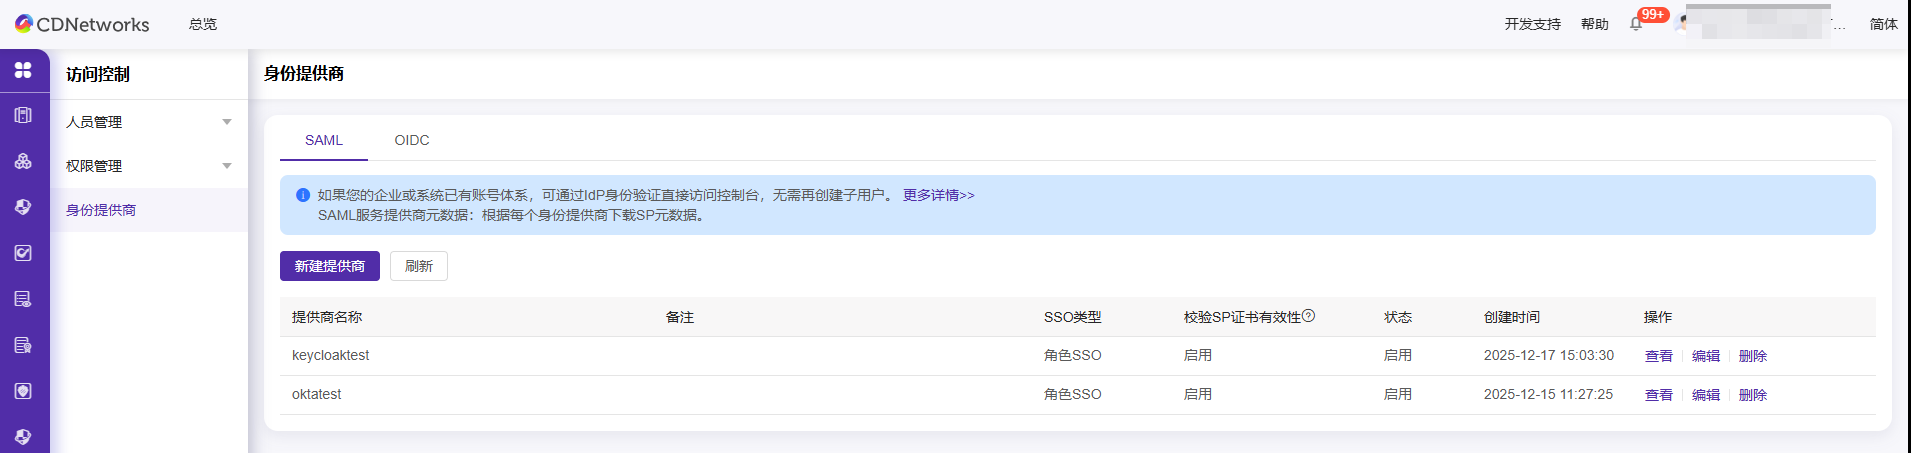Go to 总览 in the top navigation

203,24
